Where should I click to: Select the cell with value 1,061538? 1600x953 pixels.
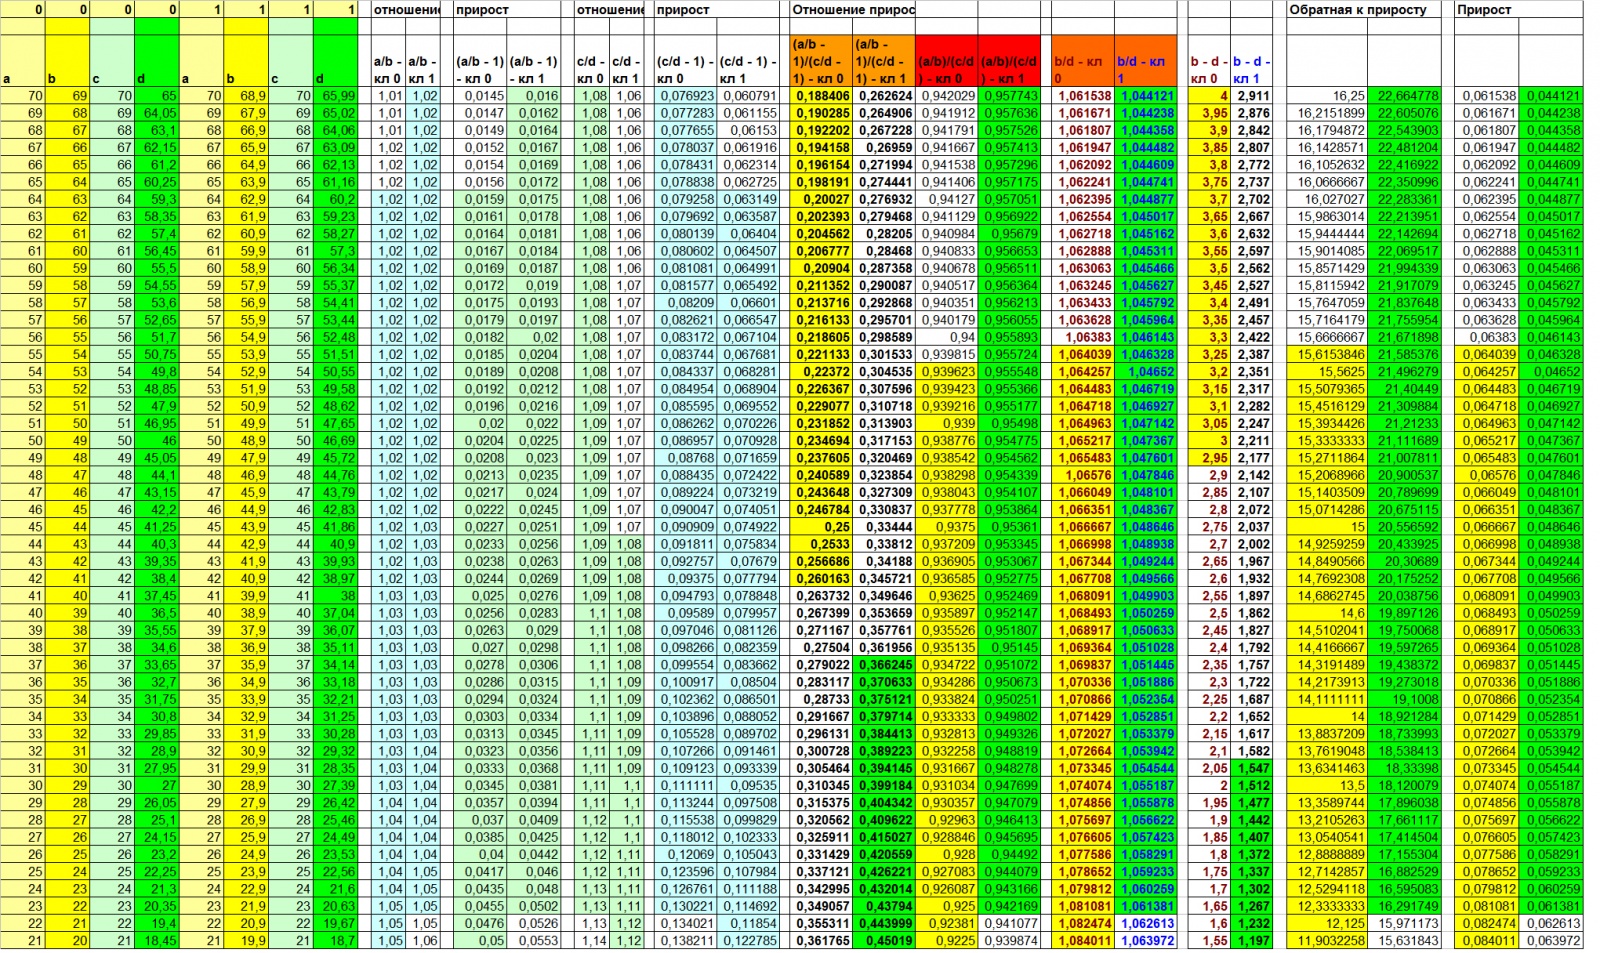(x=1083, y=96)
